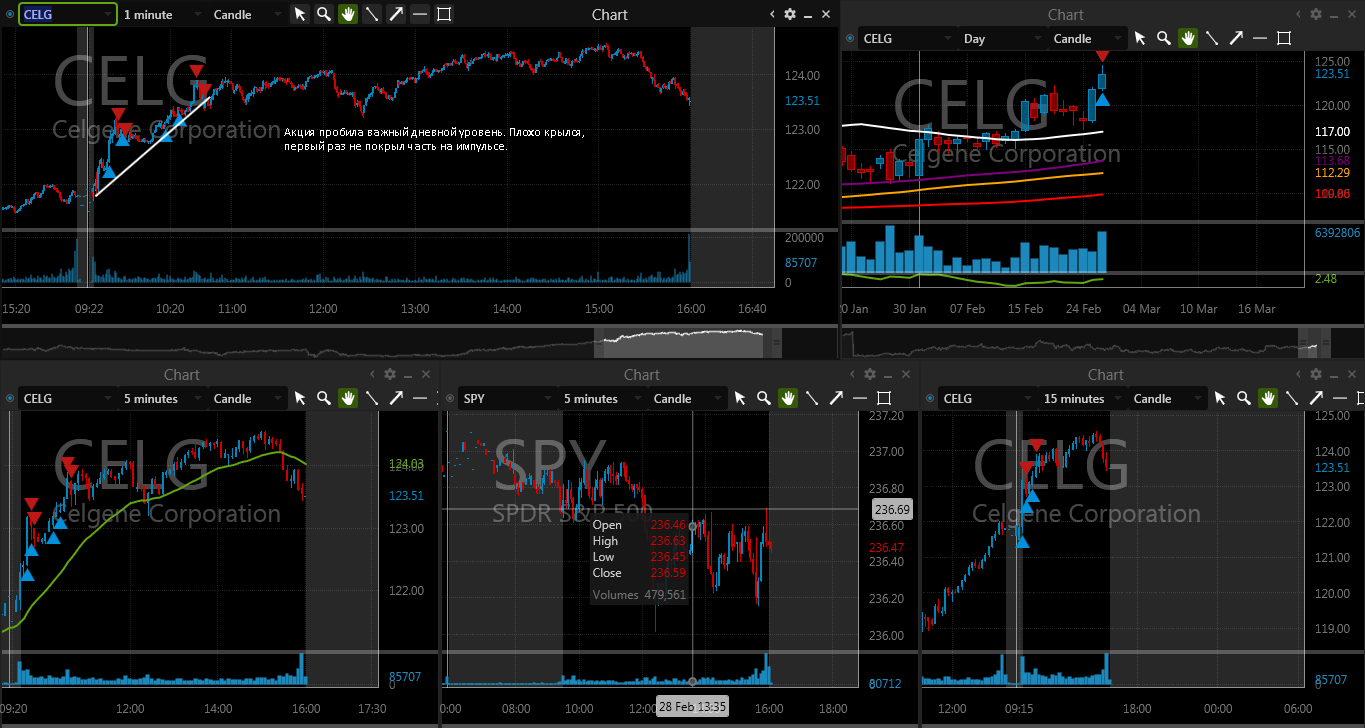Image resolution: width=1365 pixels, height=728 pixels.
Task: Activate the zoom magnifier in the 1 minute chart
Action: 324,14
